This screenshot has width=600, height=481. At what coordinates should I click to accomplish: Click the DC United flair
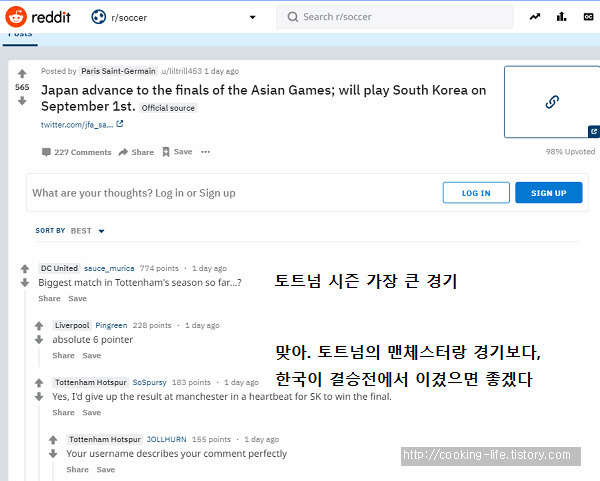pos(59,268)
